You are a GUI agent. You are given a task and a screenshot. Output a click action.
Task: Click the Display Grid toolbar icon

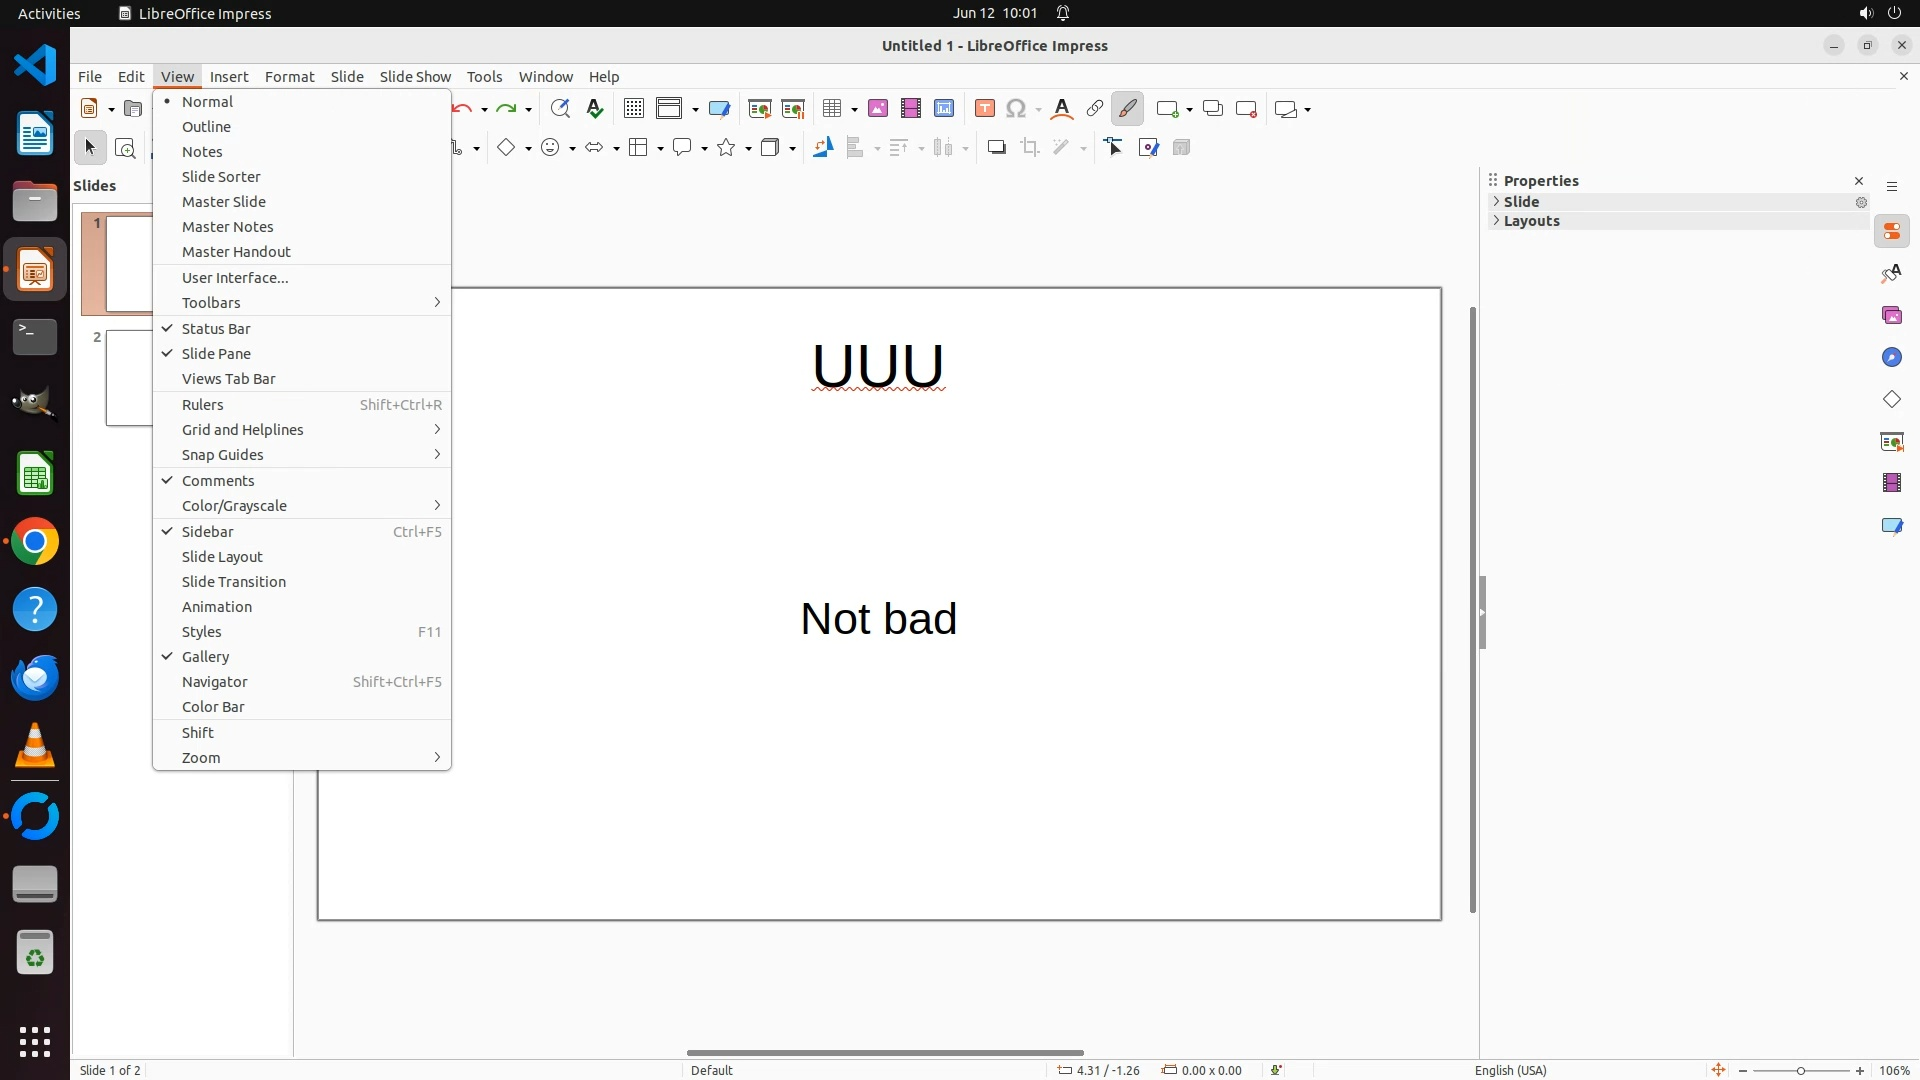[634, 109]
